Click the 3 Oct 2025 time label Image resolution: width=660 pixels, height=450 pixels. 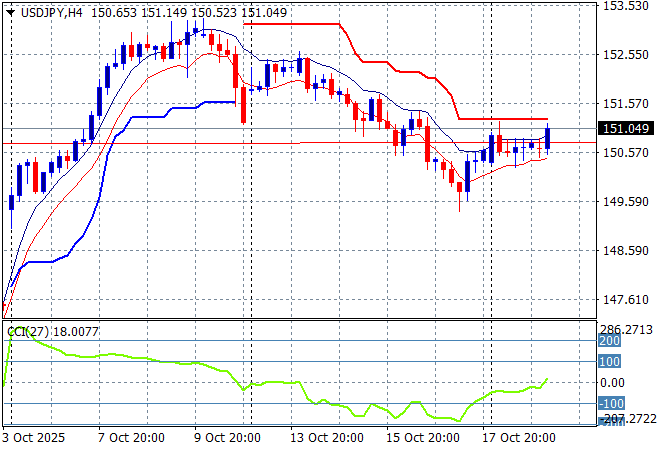coord(34,438)
